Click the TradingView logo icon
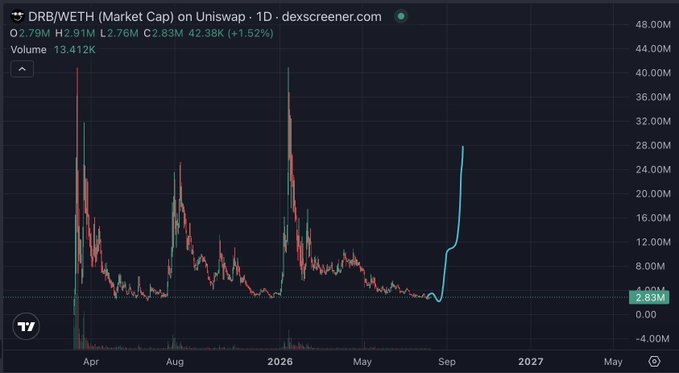679x373 pixels. (26, 326)
